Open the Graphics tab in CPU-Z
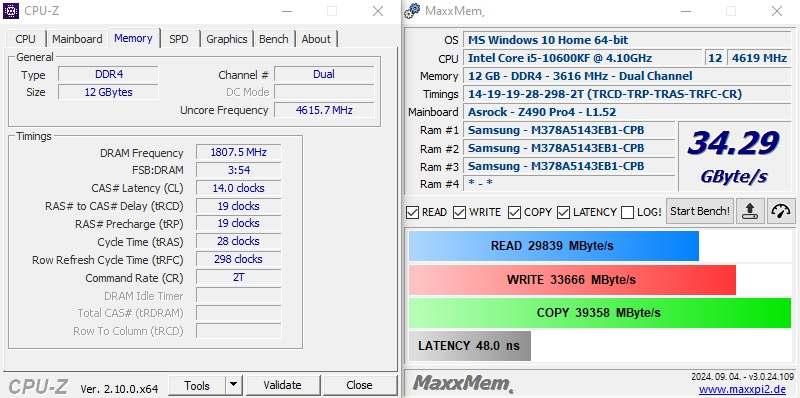The height and width of the screenshot is (398, 800). [227, 39]
